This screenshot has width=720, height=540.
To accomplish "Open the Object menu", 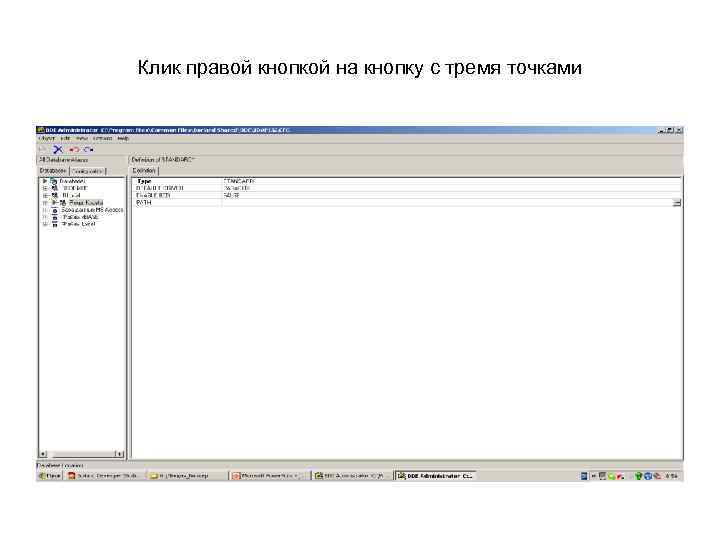I will click(x=47, y=138).
